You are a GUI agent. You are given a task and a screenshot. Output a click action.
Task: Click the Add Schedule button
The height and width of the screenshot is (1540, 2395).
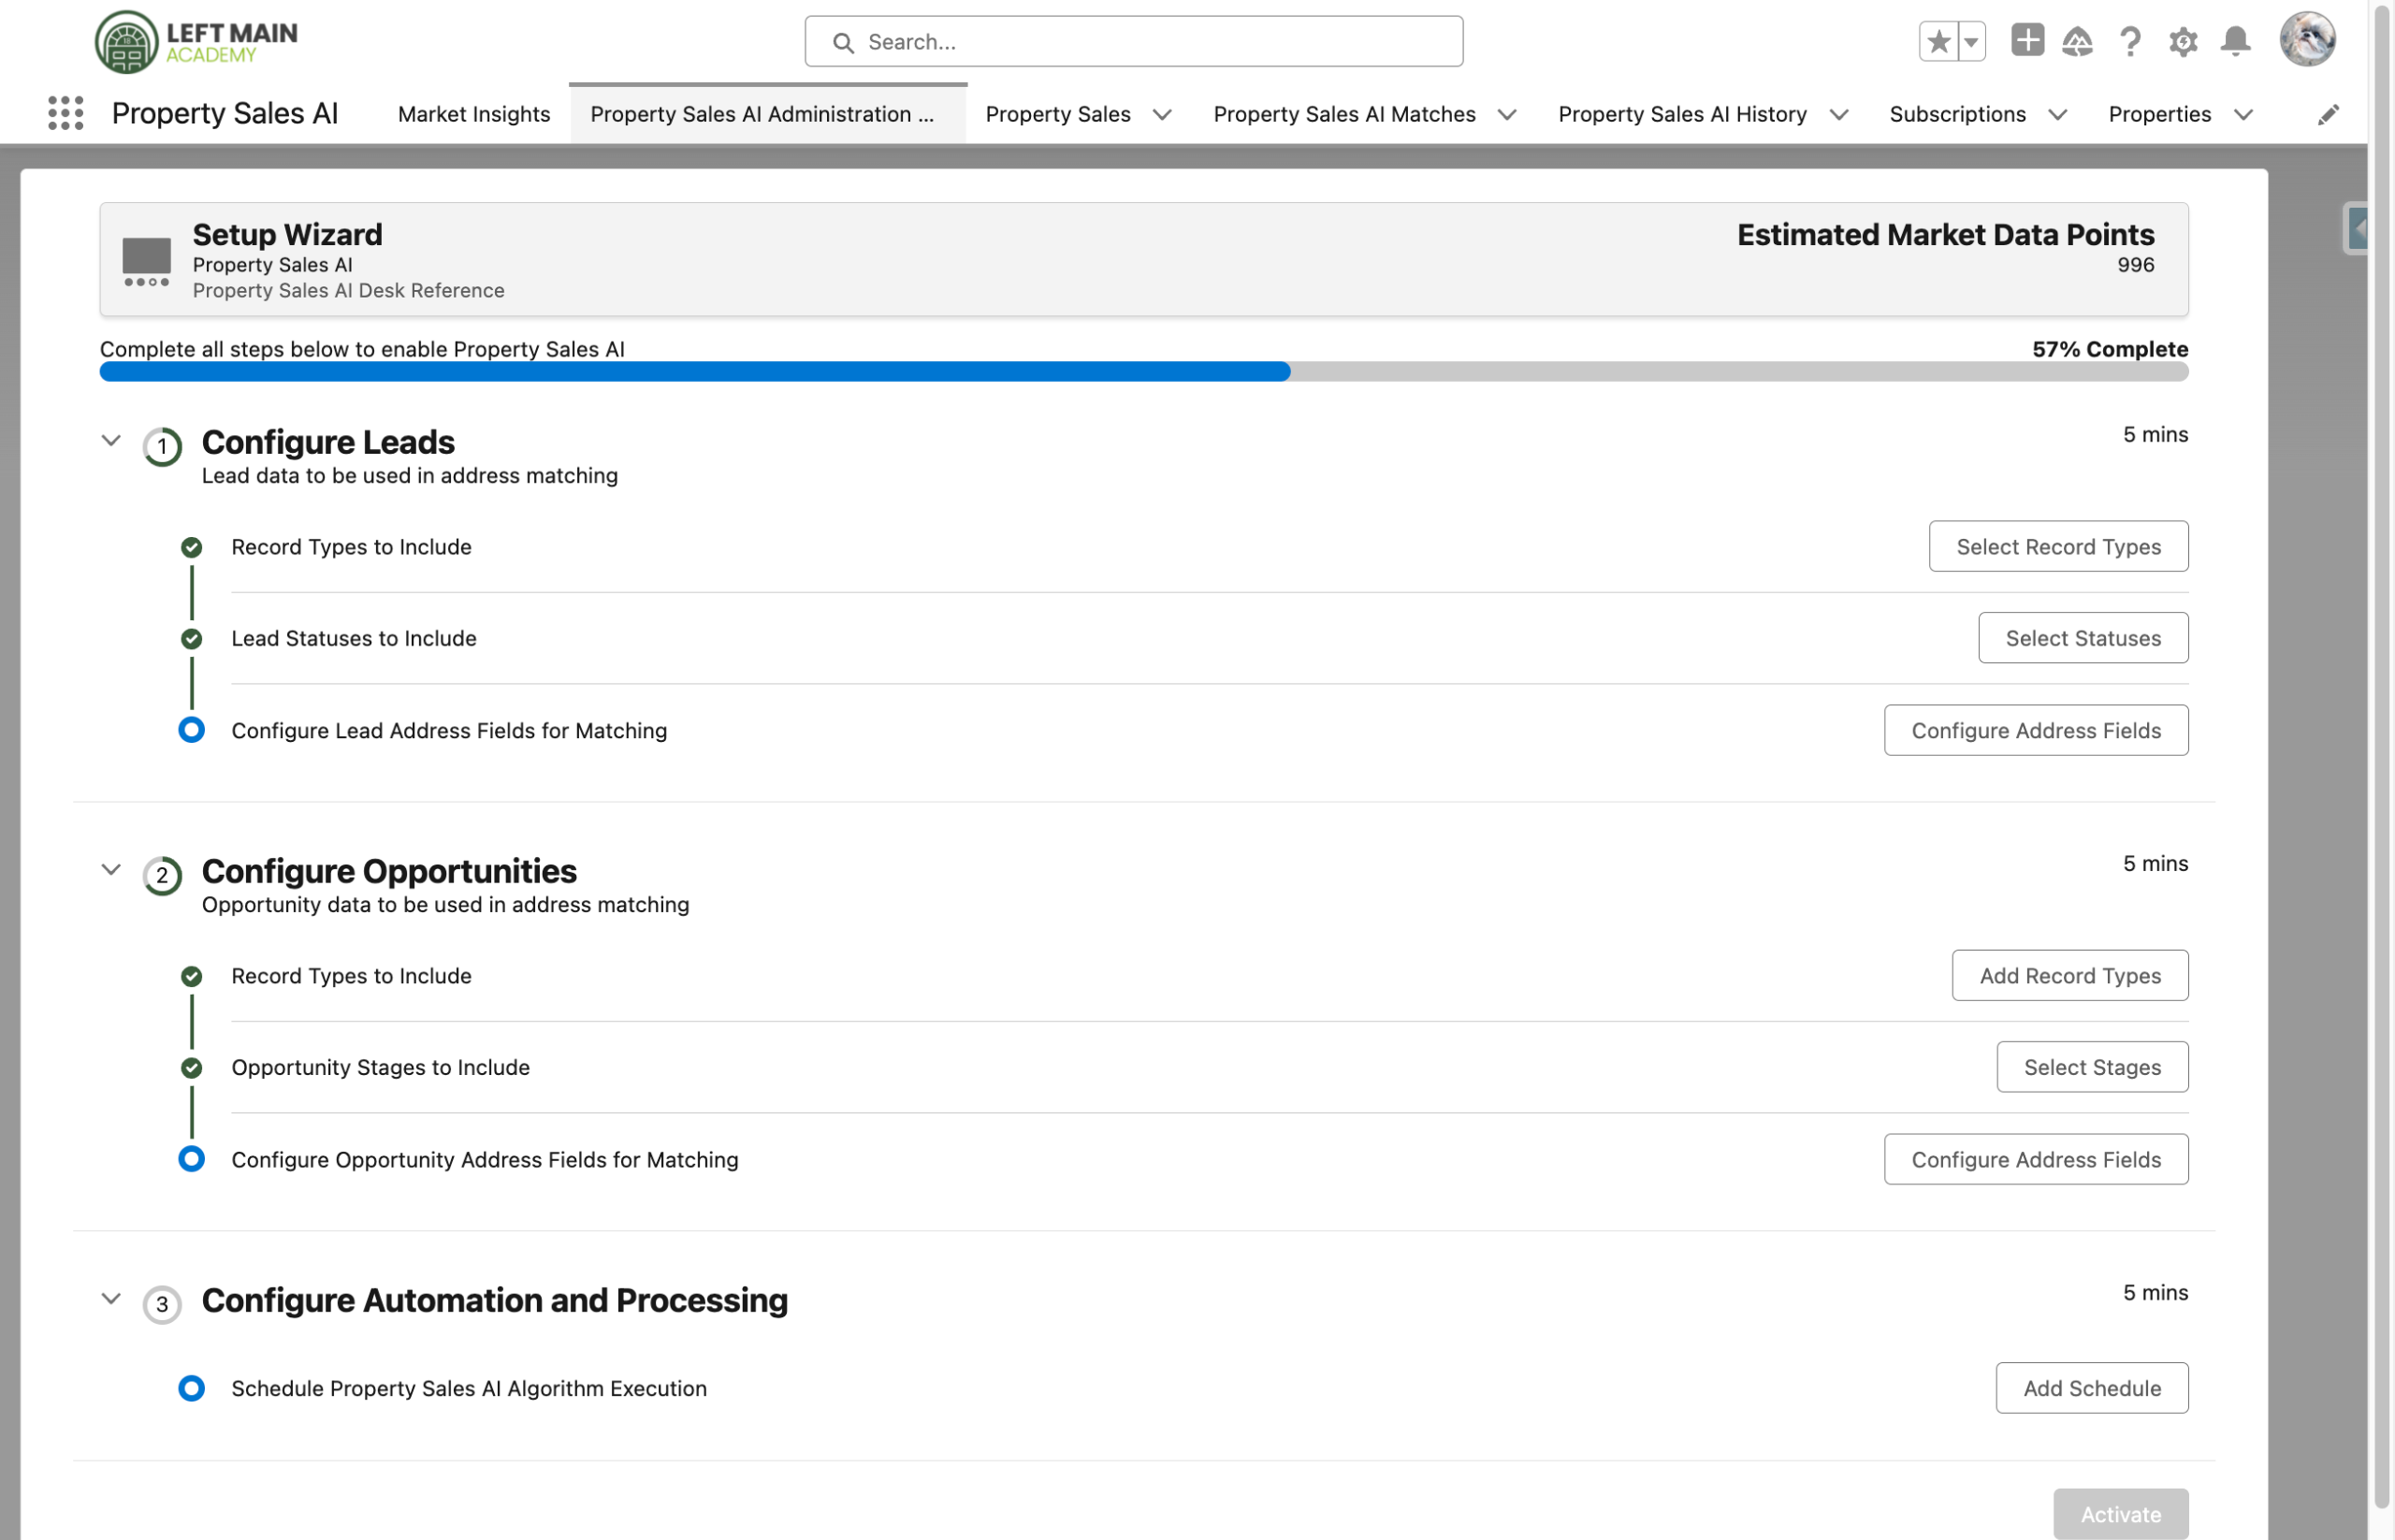coord(2091,1388)
